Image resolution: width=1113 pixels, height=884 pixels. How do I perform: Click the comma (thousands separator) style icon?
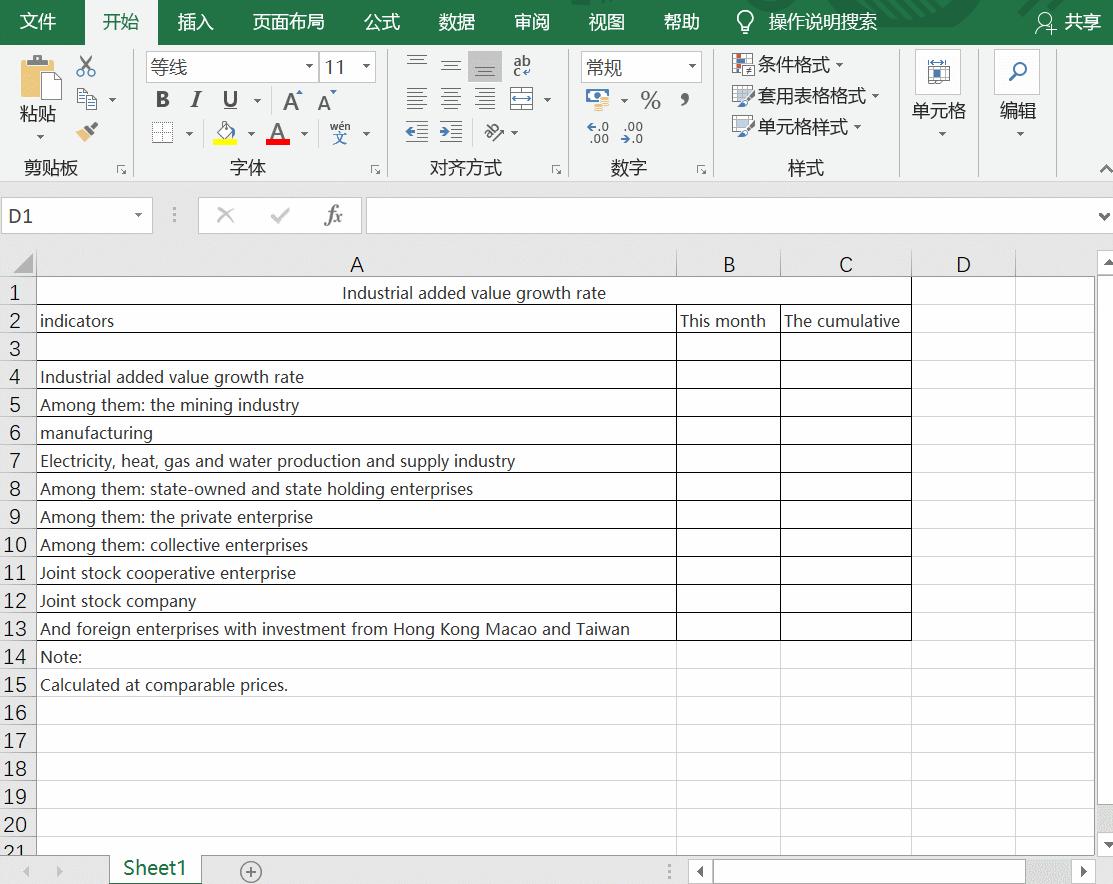pos(683,100)
